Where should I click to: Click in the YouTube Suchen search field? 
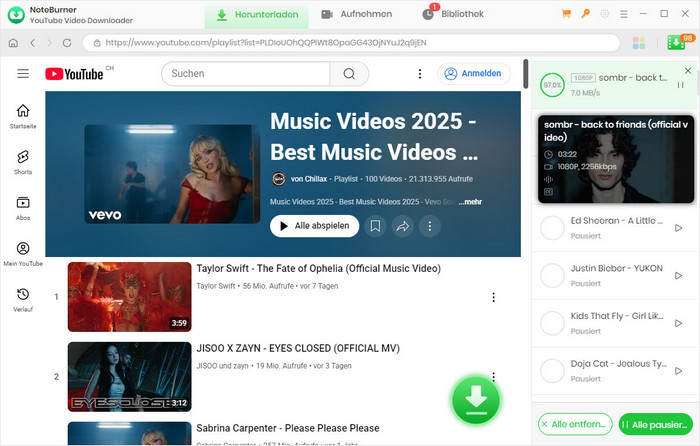[x=245, y=74]
